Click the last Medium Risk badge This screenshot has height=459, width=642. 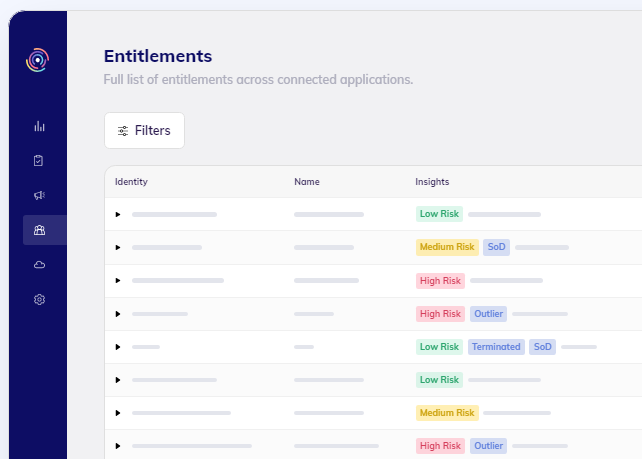click(x=447, y=413)
